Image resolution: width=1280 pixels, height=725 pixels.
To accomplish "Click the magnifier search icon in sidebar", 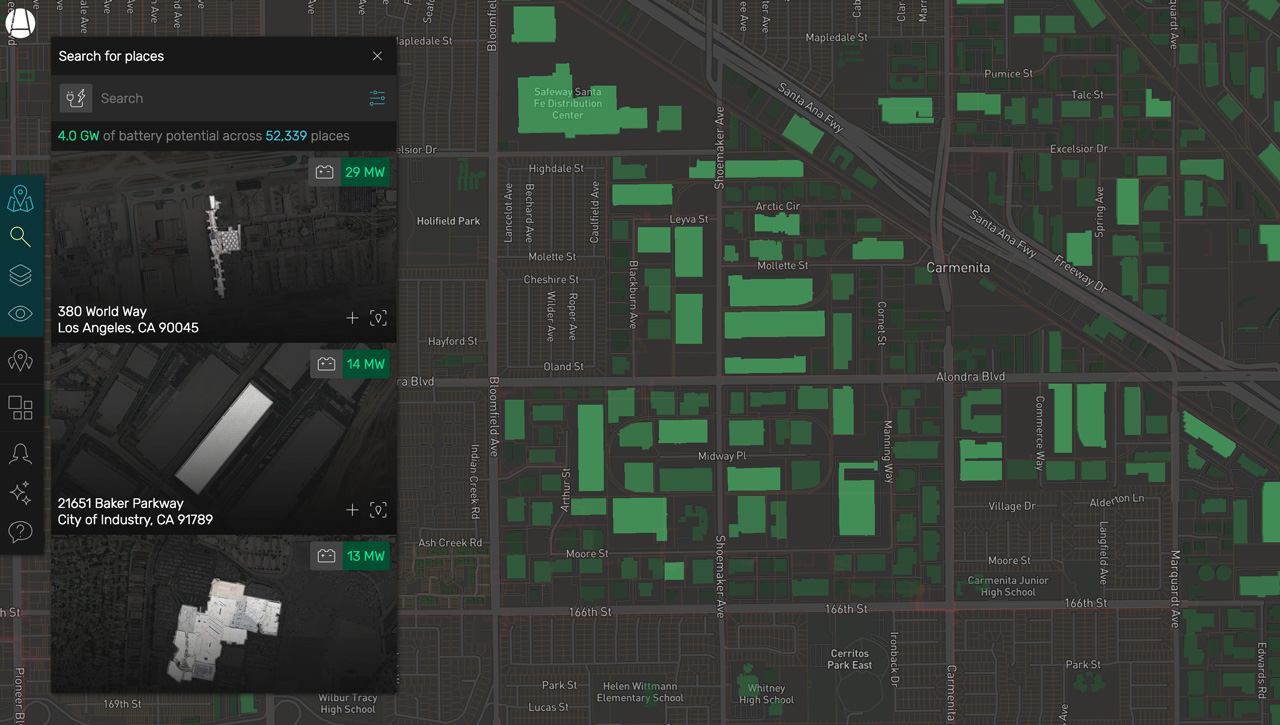I will (20, 237).
